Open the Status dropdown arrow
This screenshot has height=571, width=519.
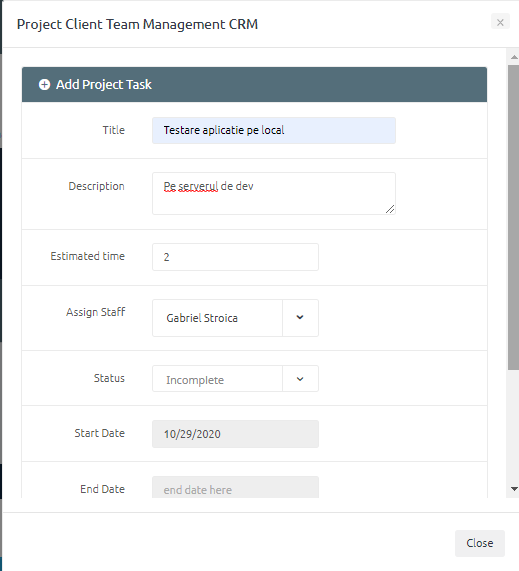pyautogui.click(x=300, y=379)
